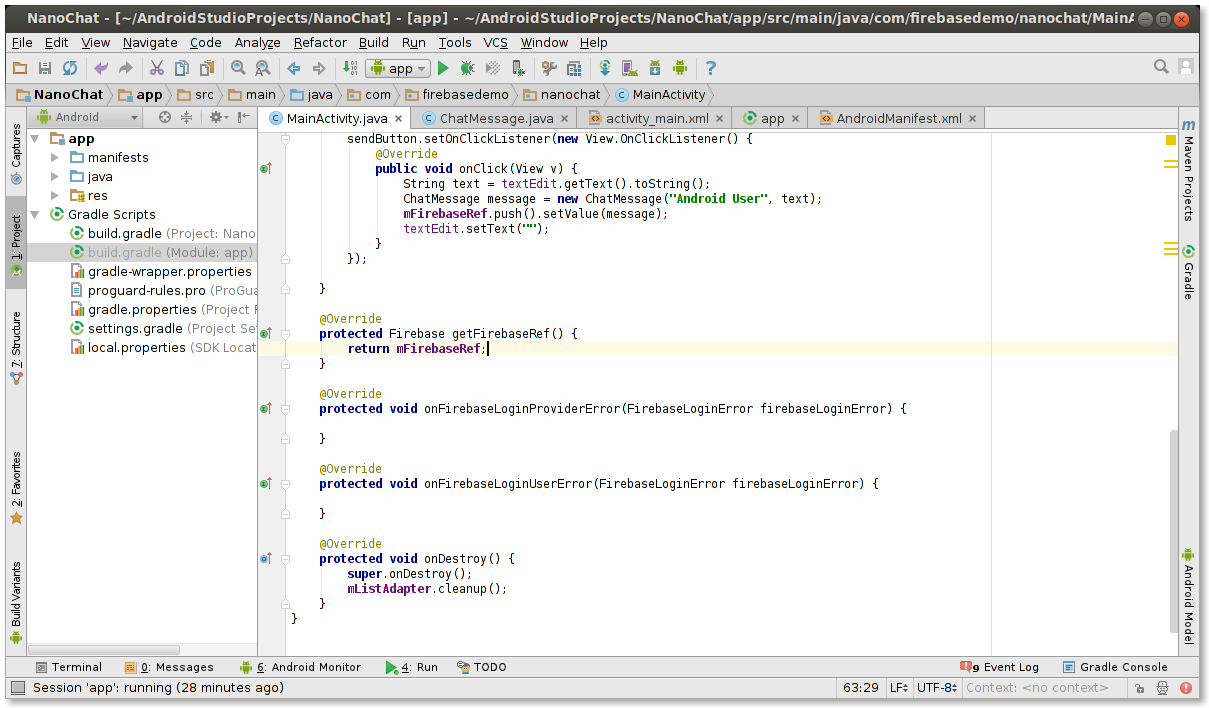Click Sync Project with Gradle Files icon
Viewport: 1209px width, 708px height.
(x=605, y=68)
